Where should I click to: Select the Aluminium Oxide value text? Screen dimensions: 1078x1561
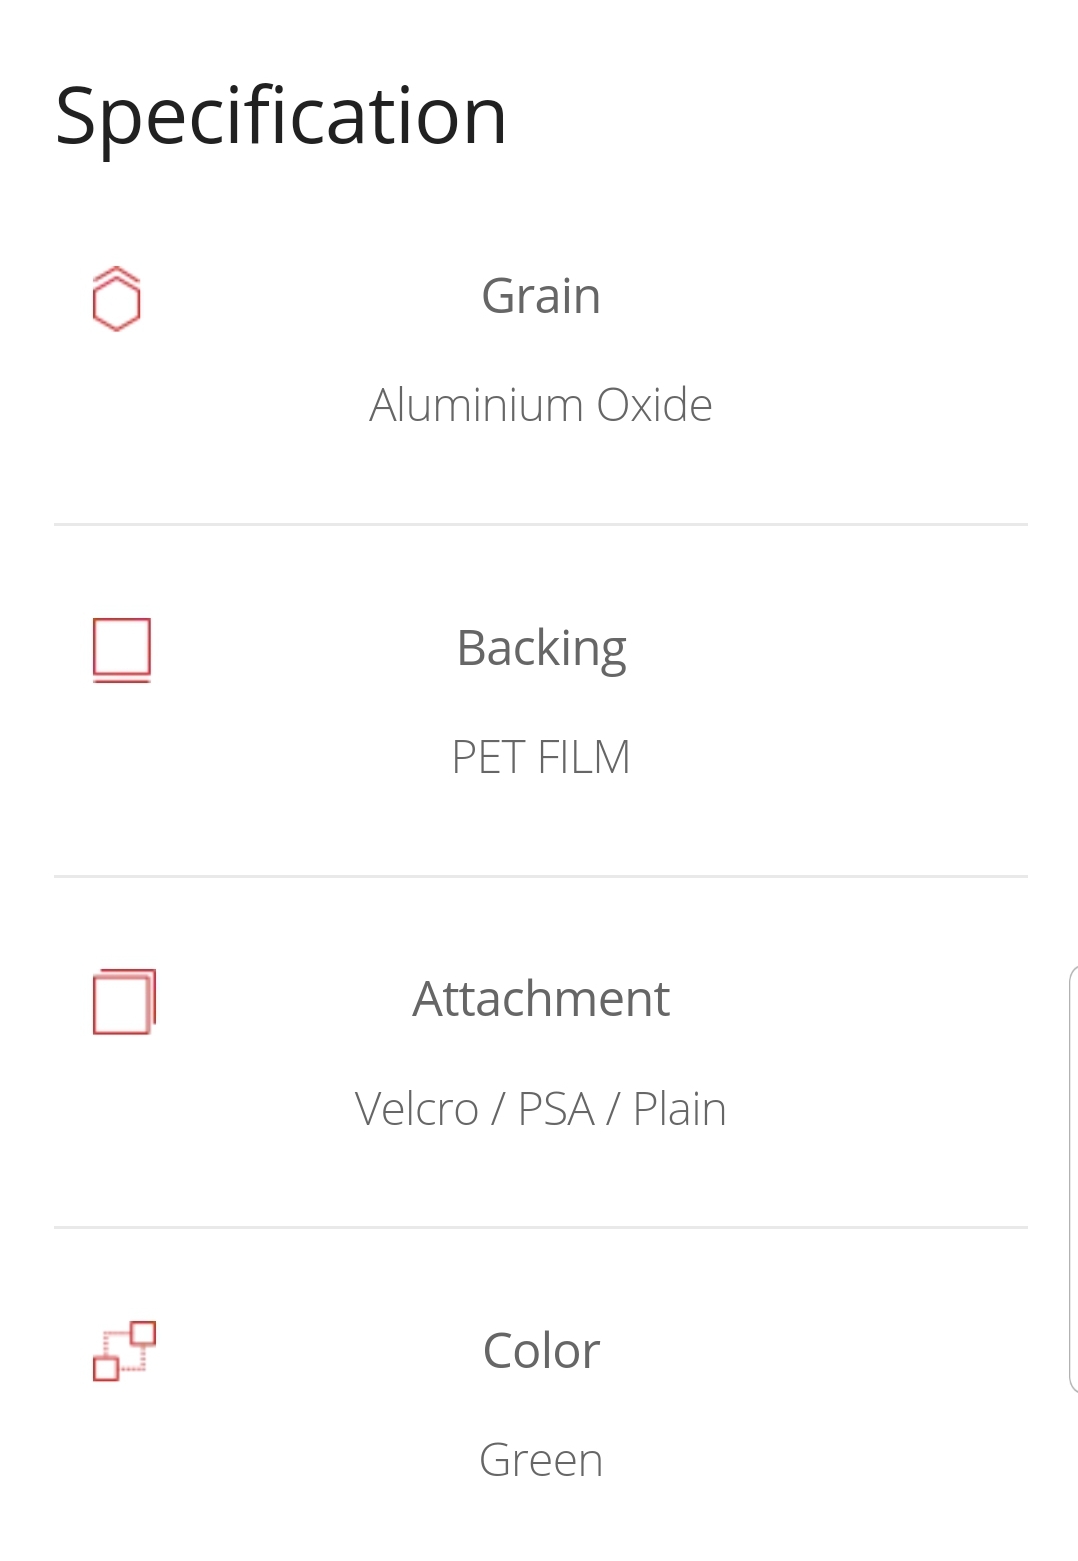click(x=541, y=405)
